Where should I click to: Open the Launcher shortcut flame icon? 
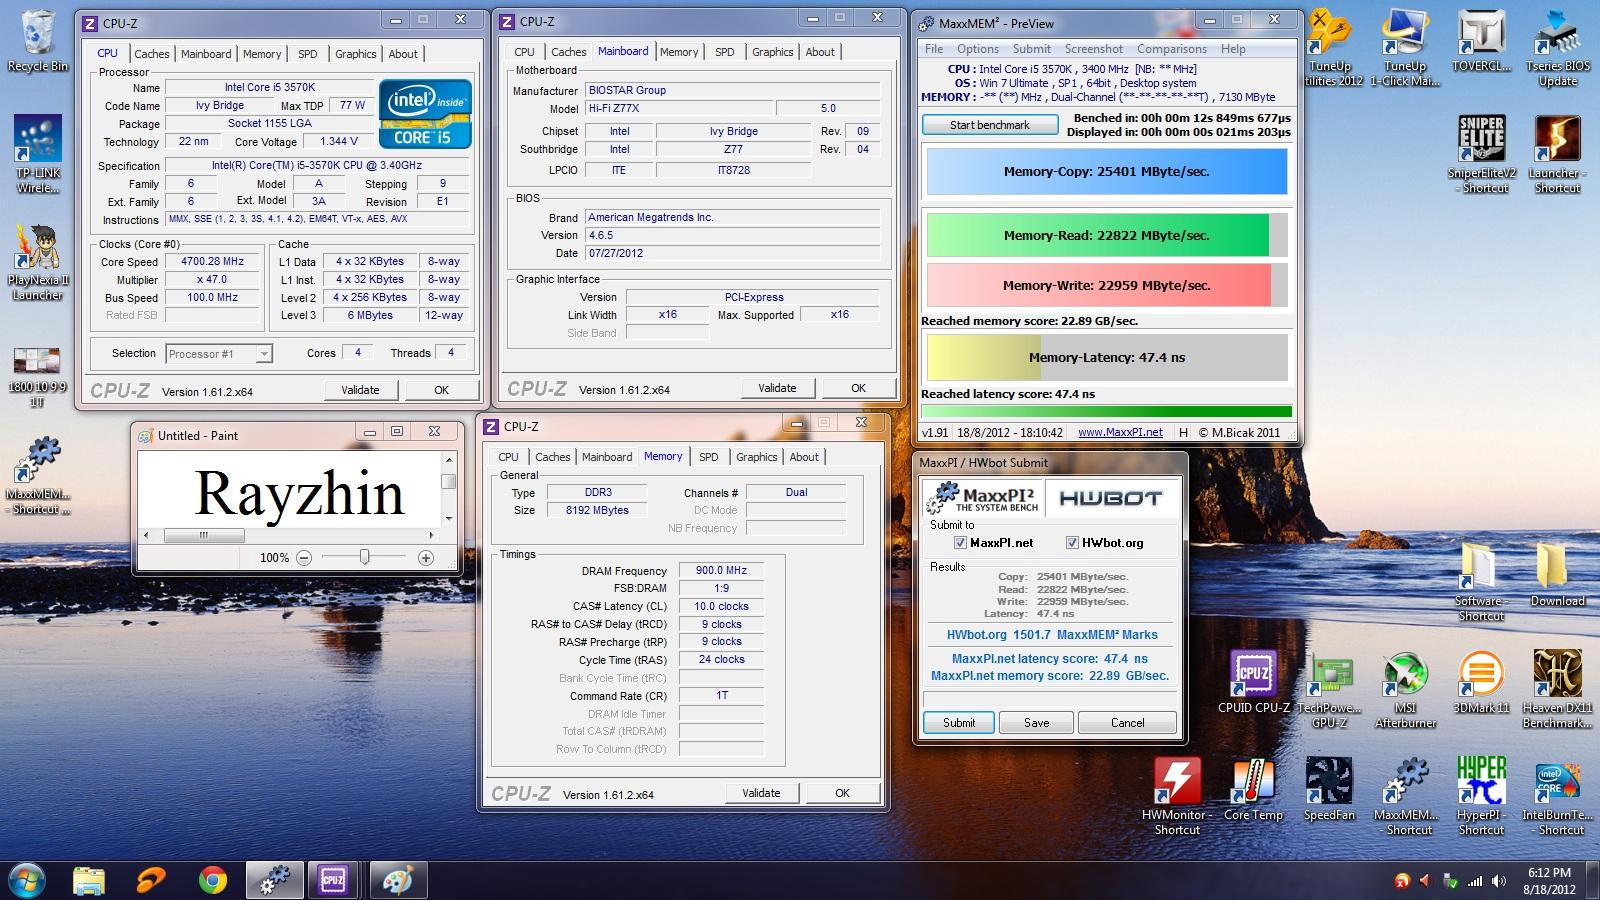pyautogui.click(x=1557, y=155)
